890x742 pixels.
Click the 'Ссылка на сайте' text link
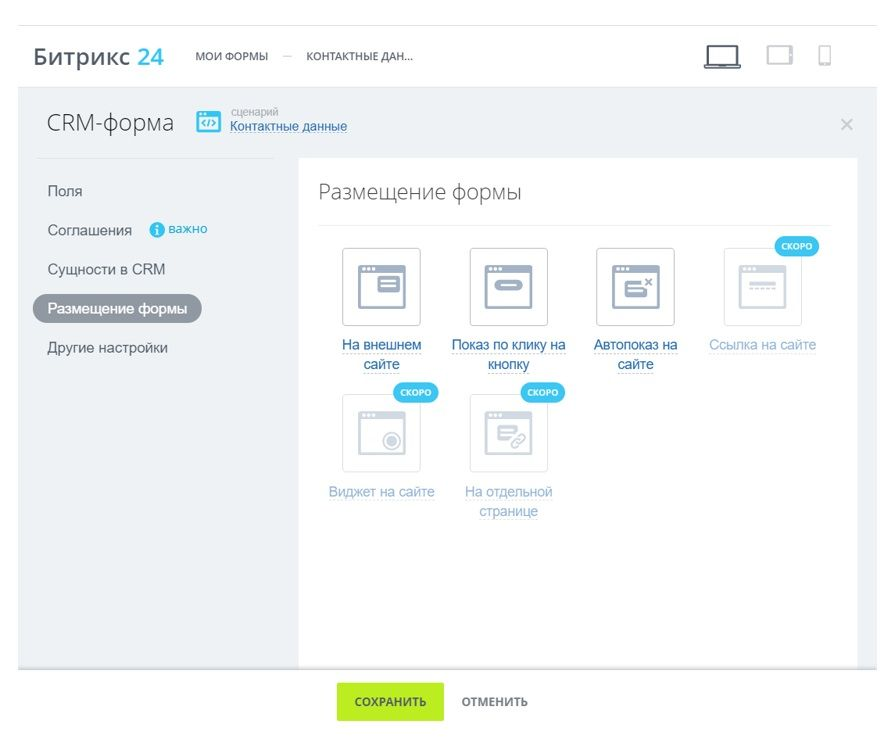pyautogui.click(x=762, y=345)
